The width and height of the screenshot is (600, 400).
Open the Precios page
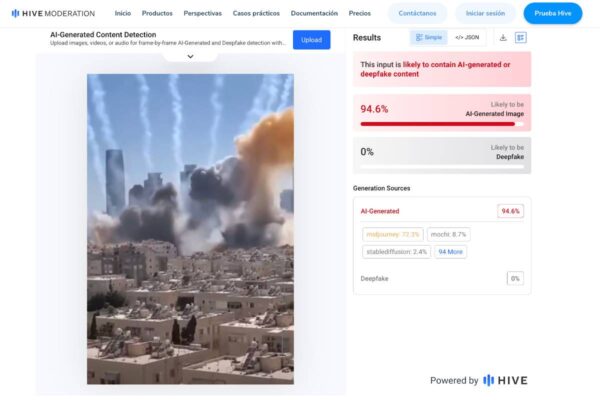pos(359,14)
